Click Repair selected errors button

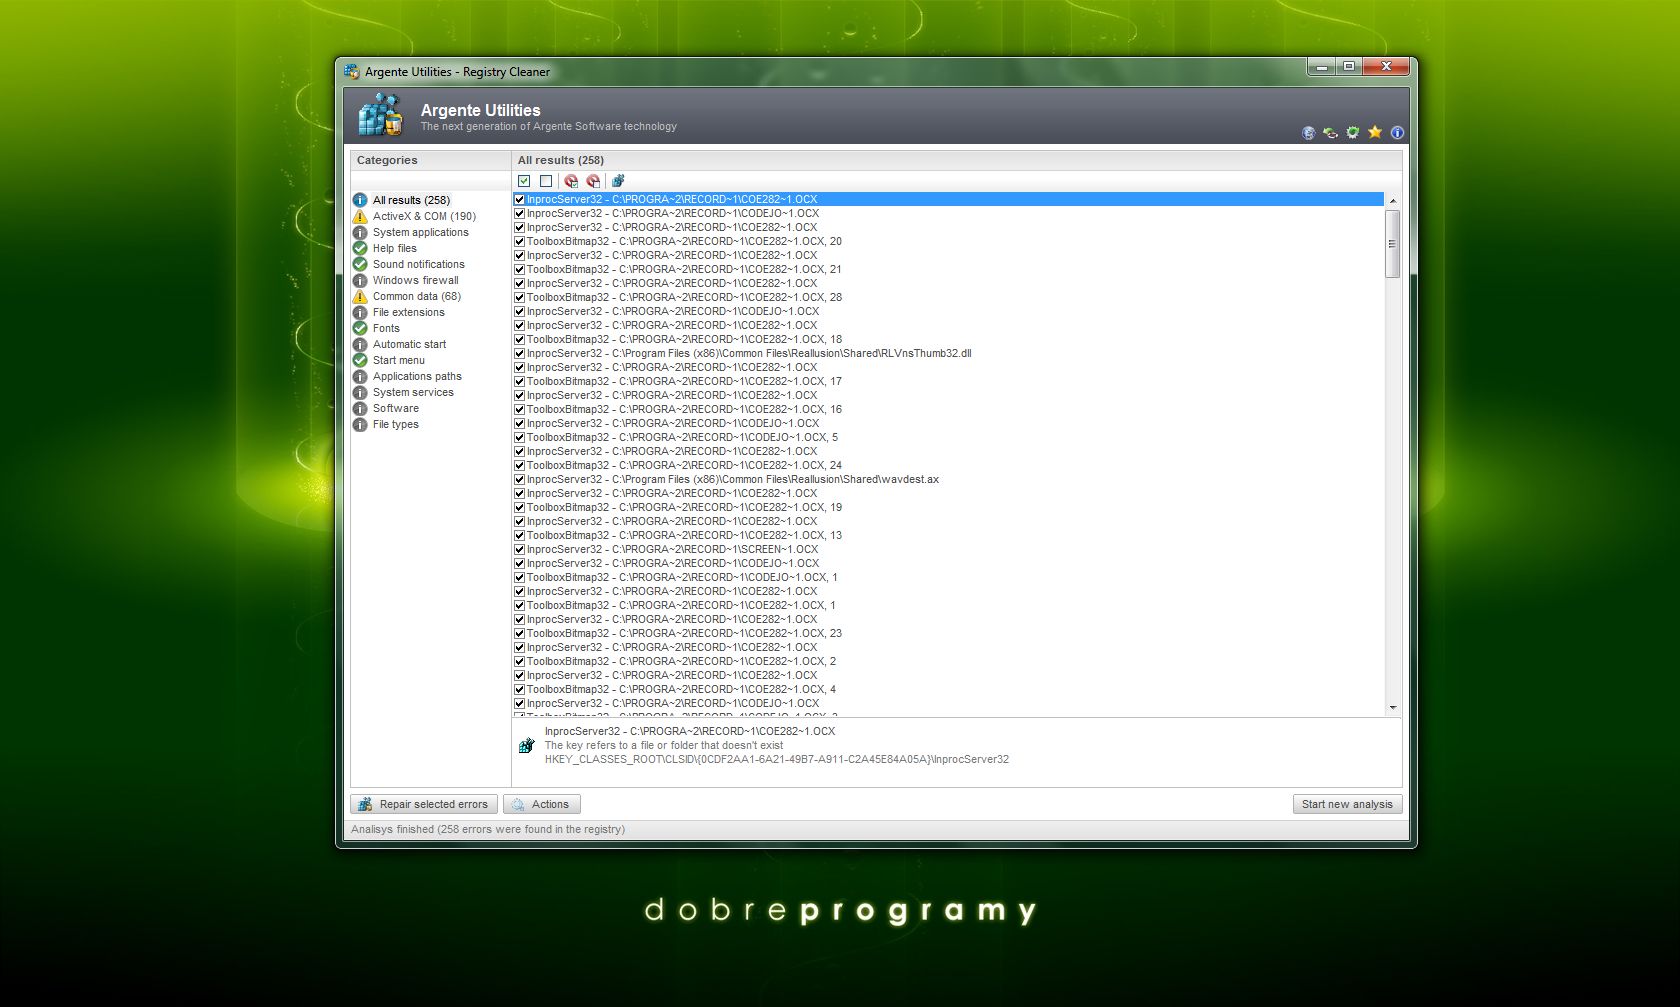tap(423, 804)
